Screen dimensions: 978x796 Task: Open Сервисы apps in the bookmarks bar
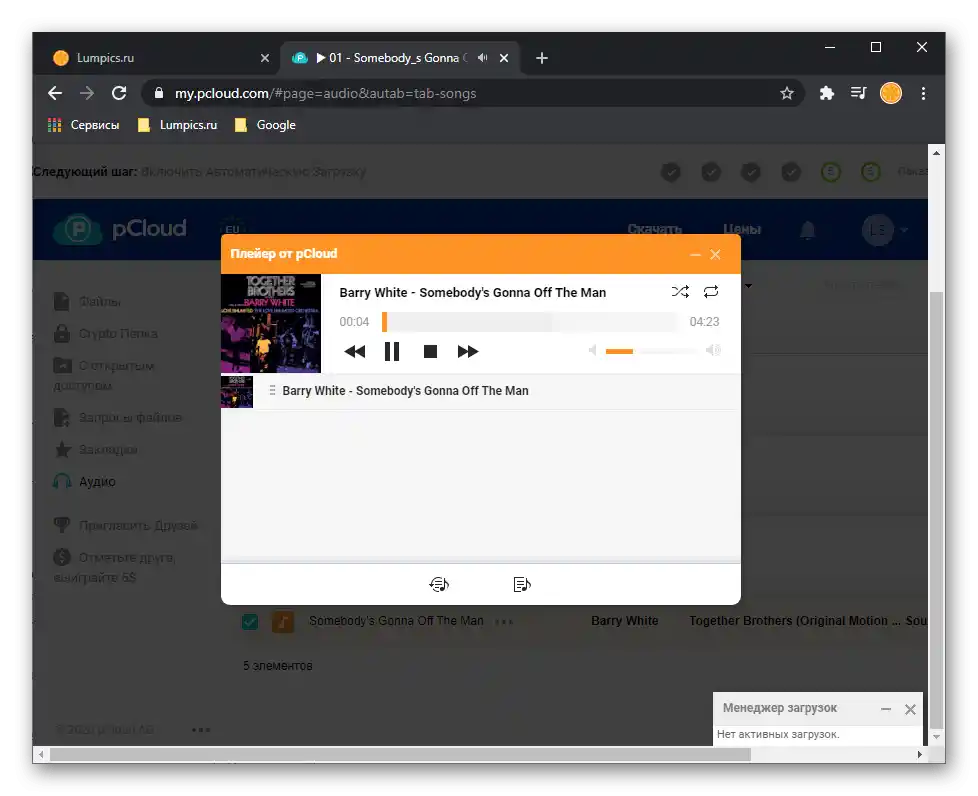point(84,125)
